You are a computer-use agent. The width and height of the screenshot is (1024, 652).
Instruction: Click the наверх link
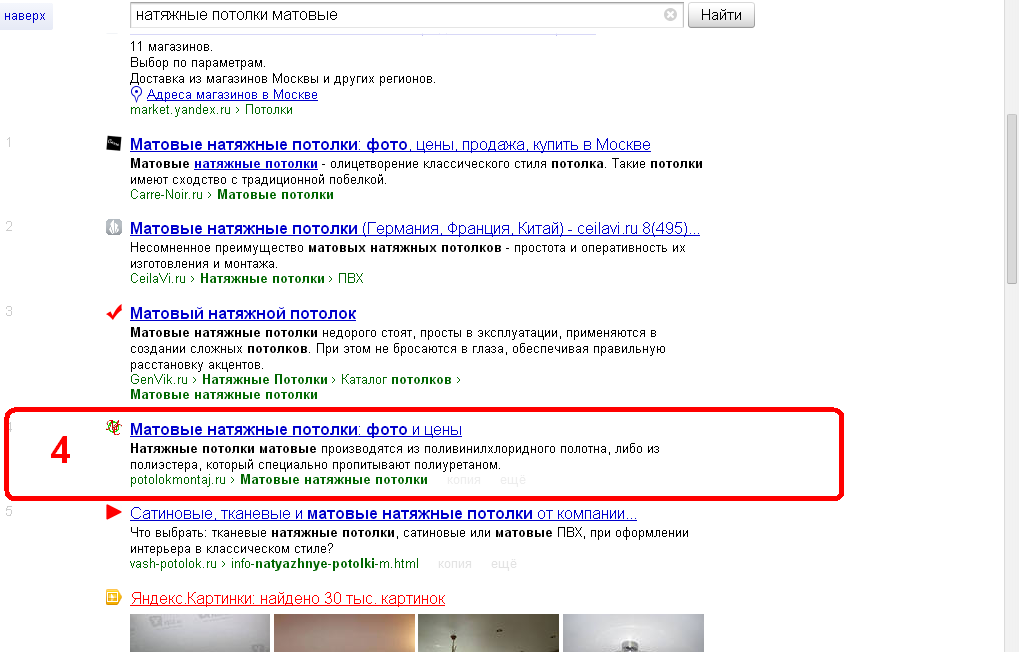25,16
